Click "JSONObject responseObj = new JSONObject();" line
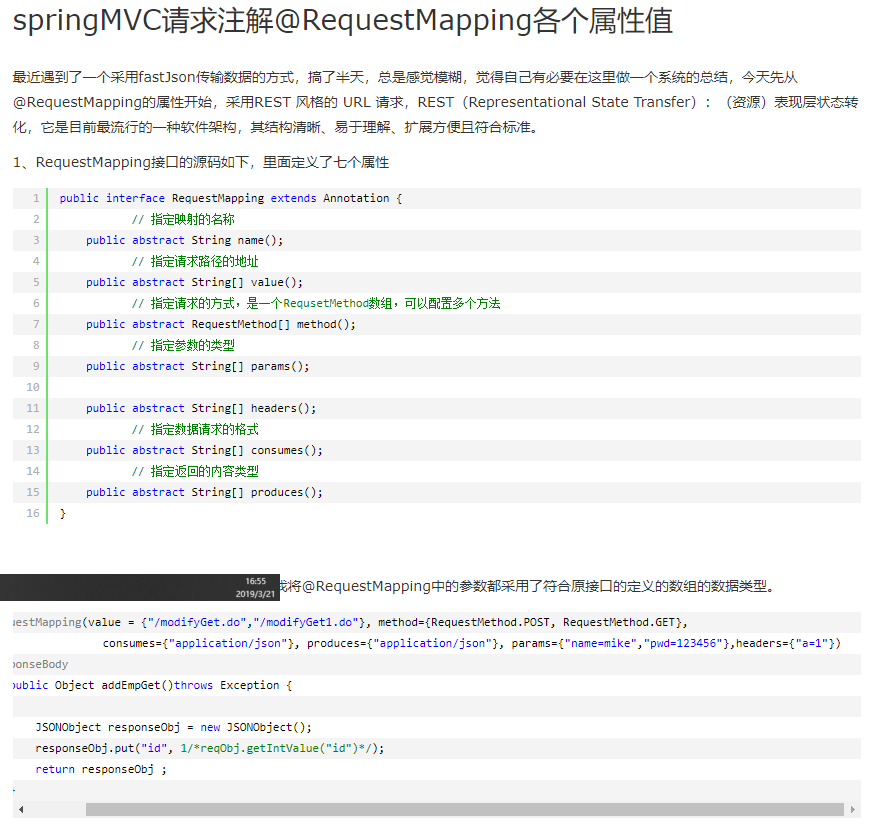 pyautogui.click(x=173, y=727)
